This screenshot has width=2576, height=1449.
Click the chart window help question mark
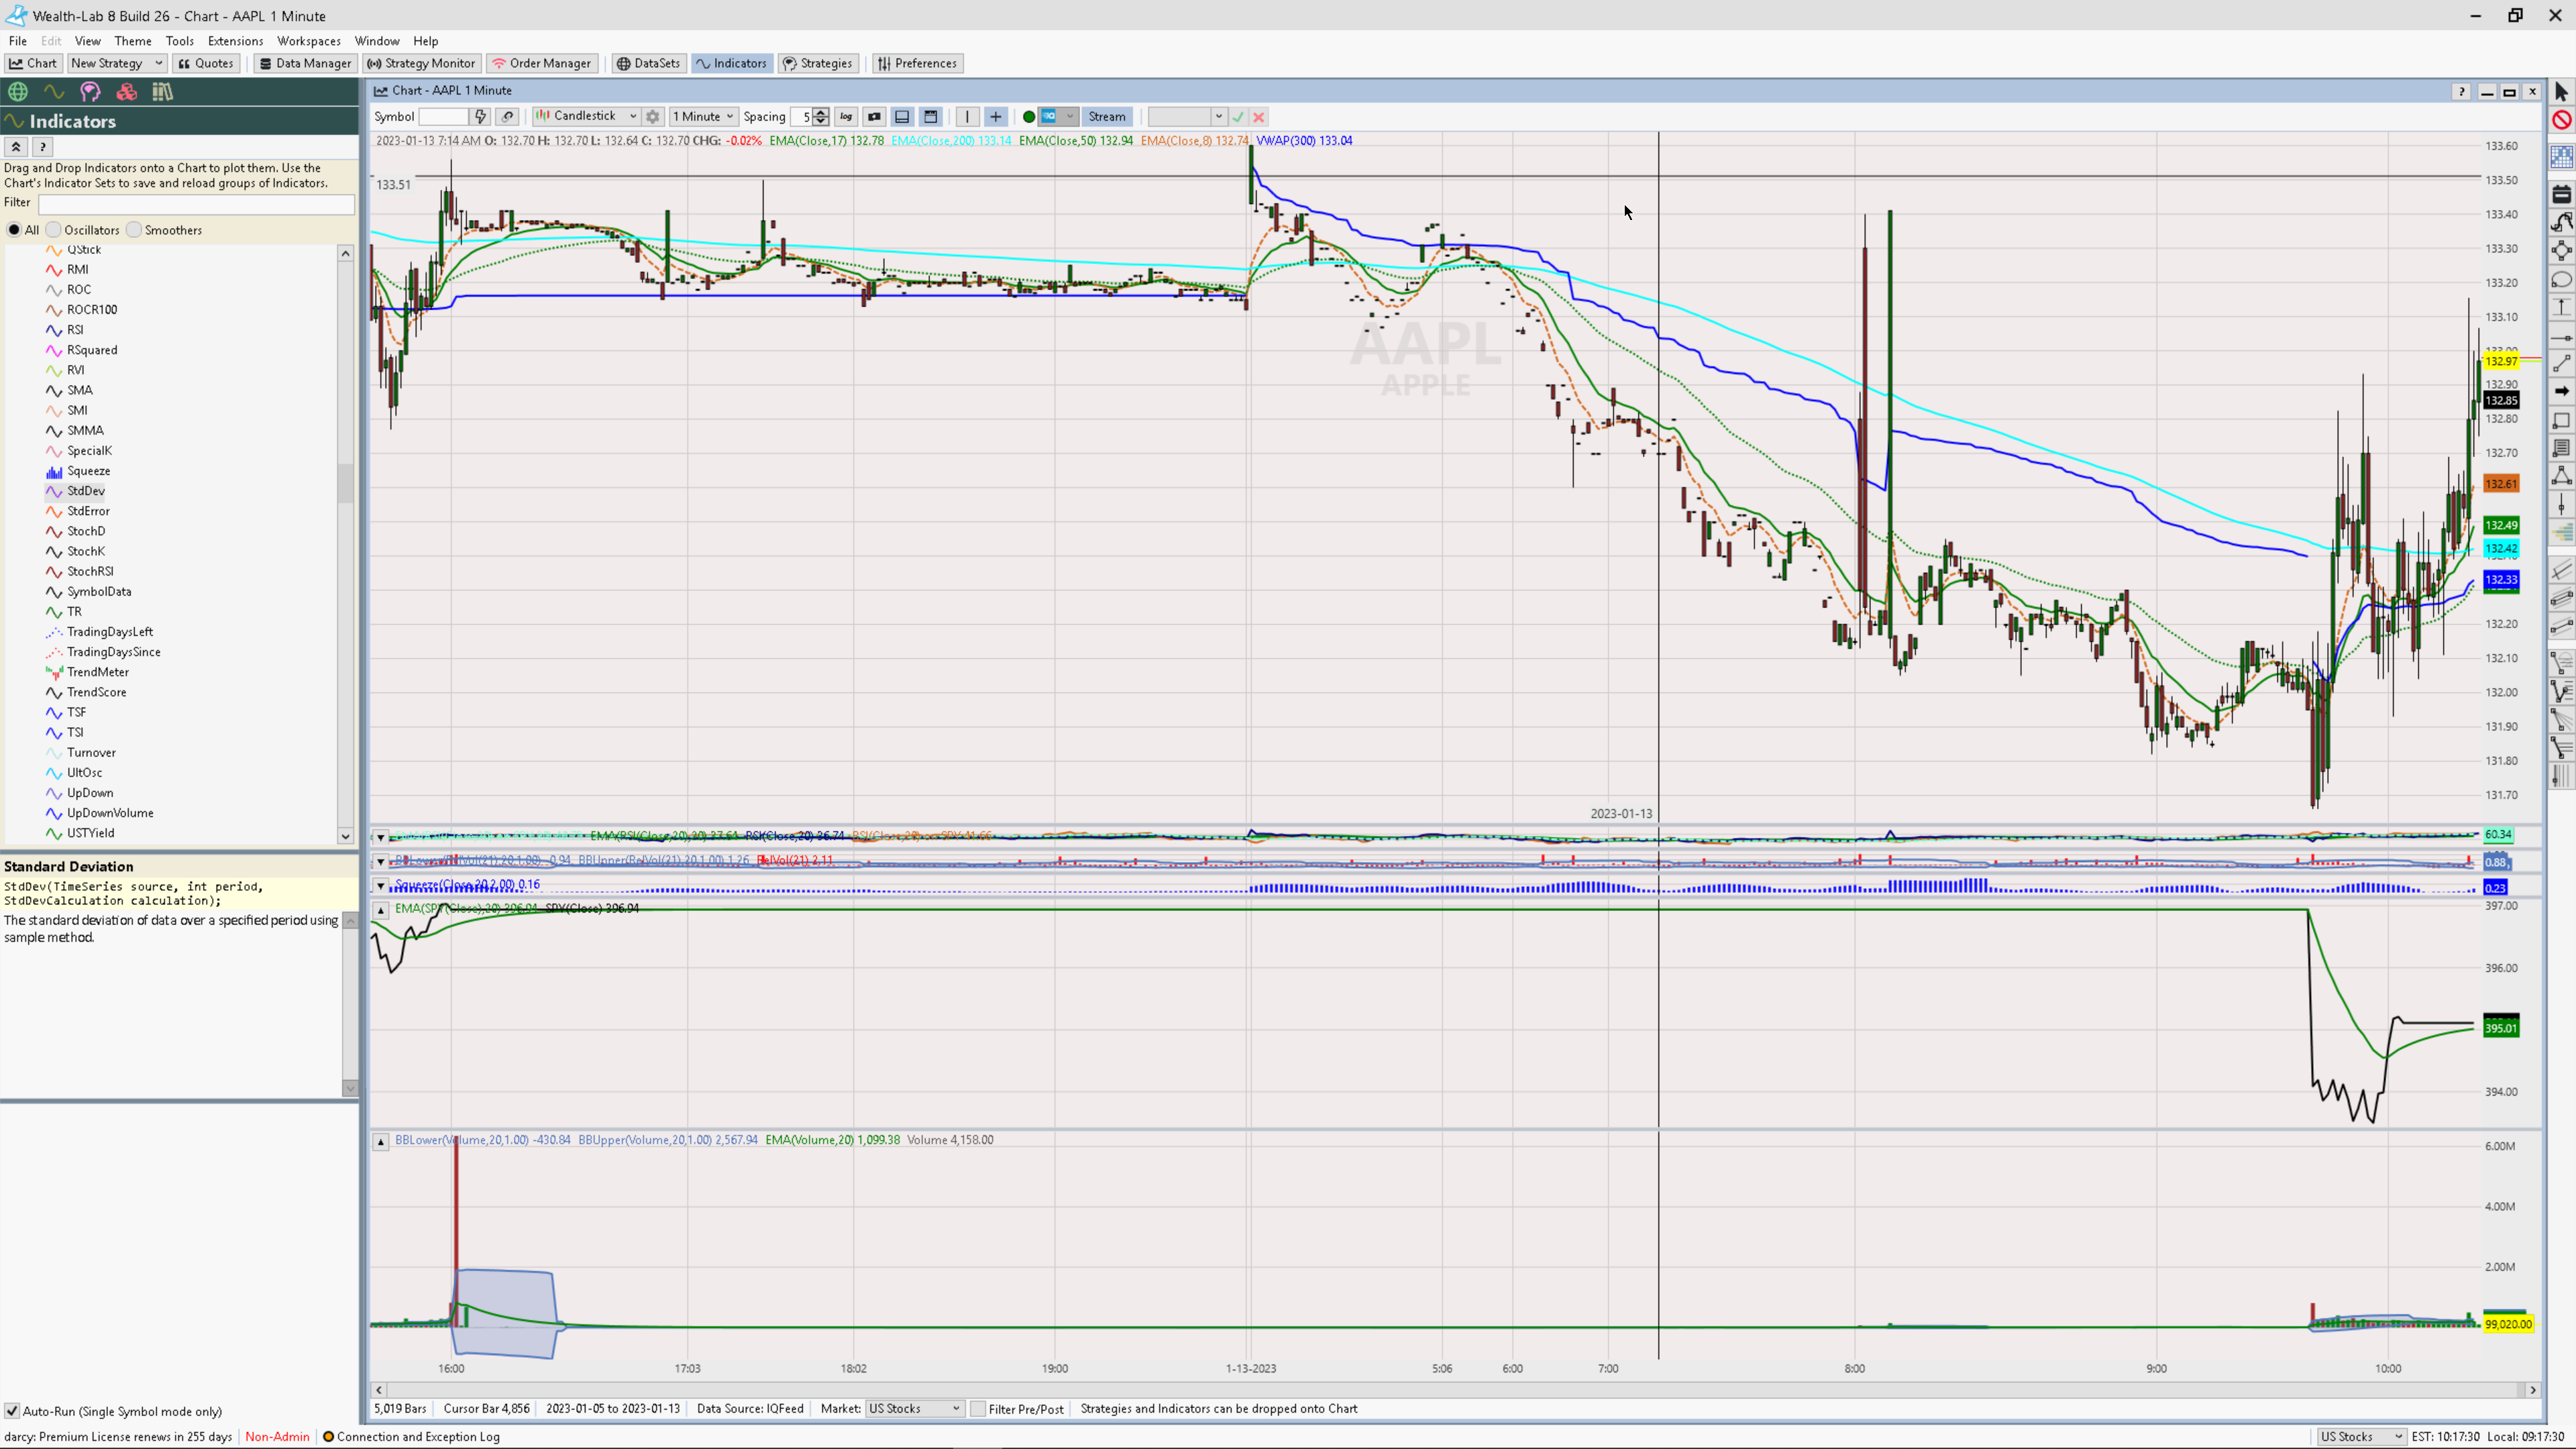click(x=2461, y=91)
